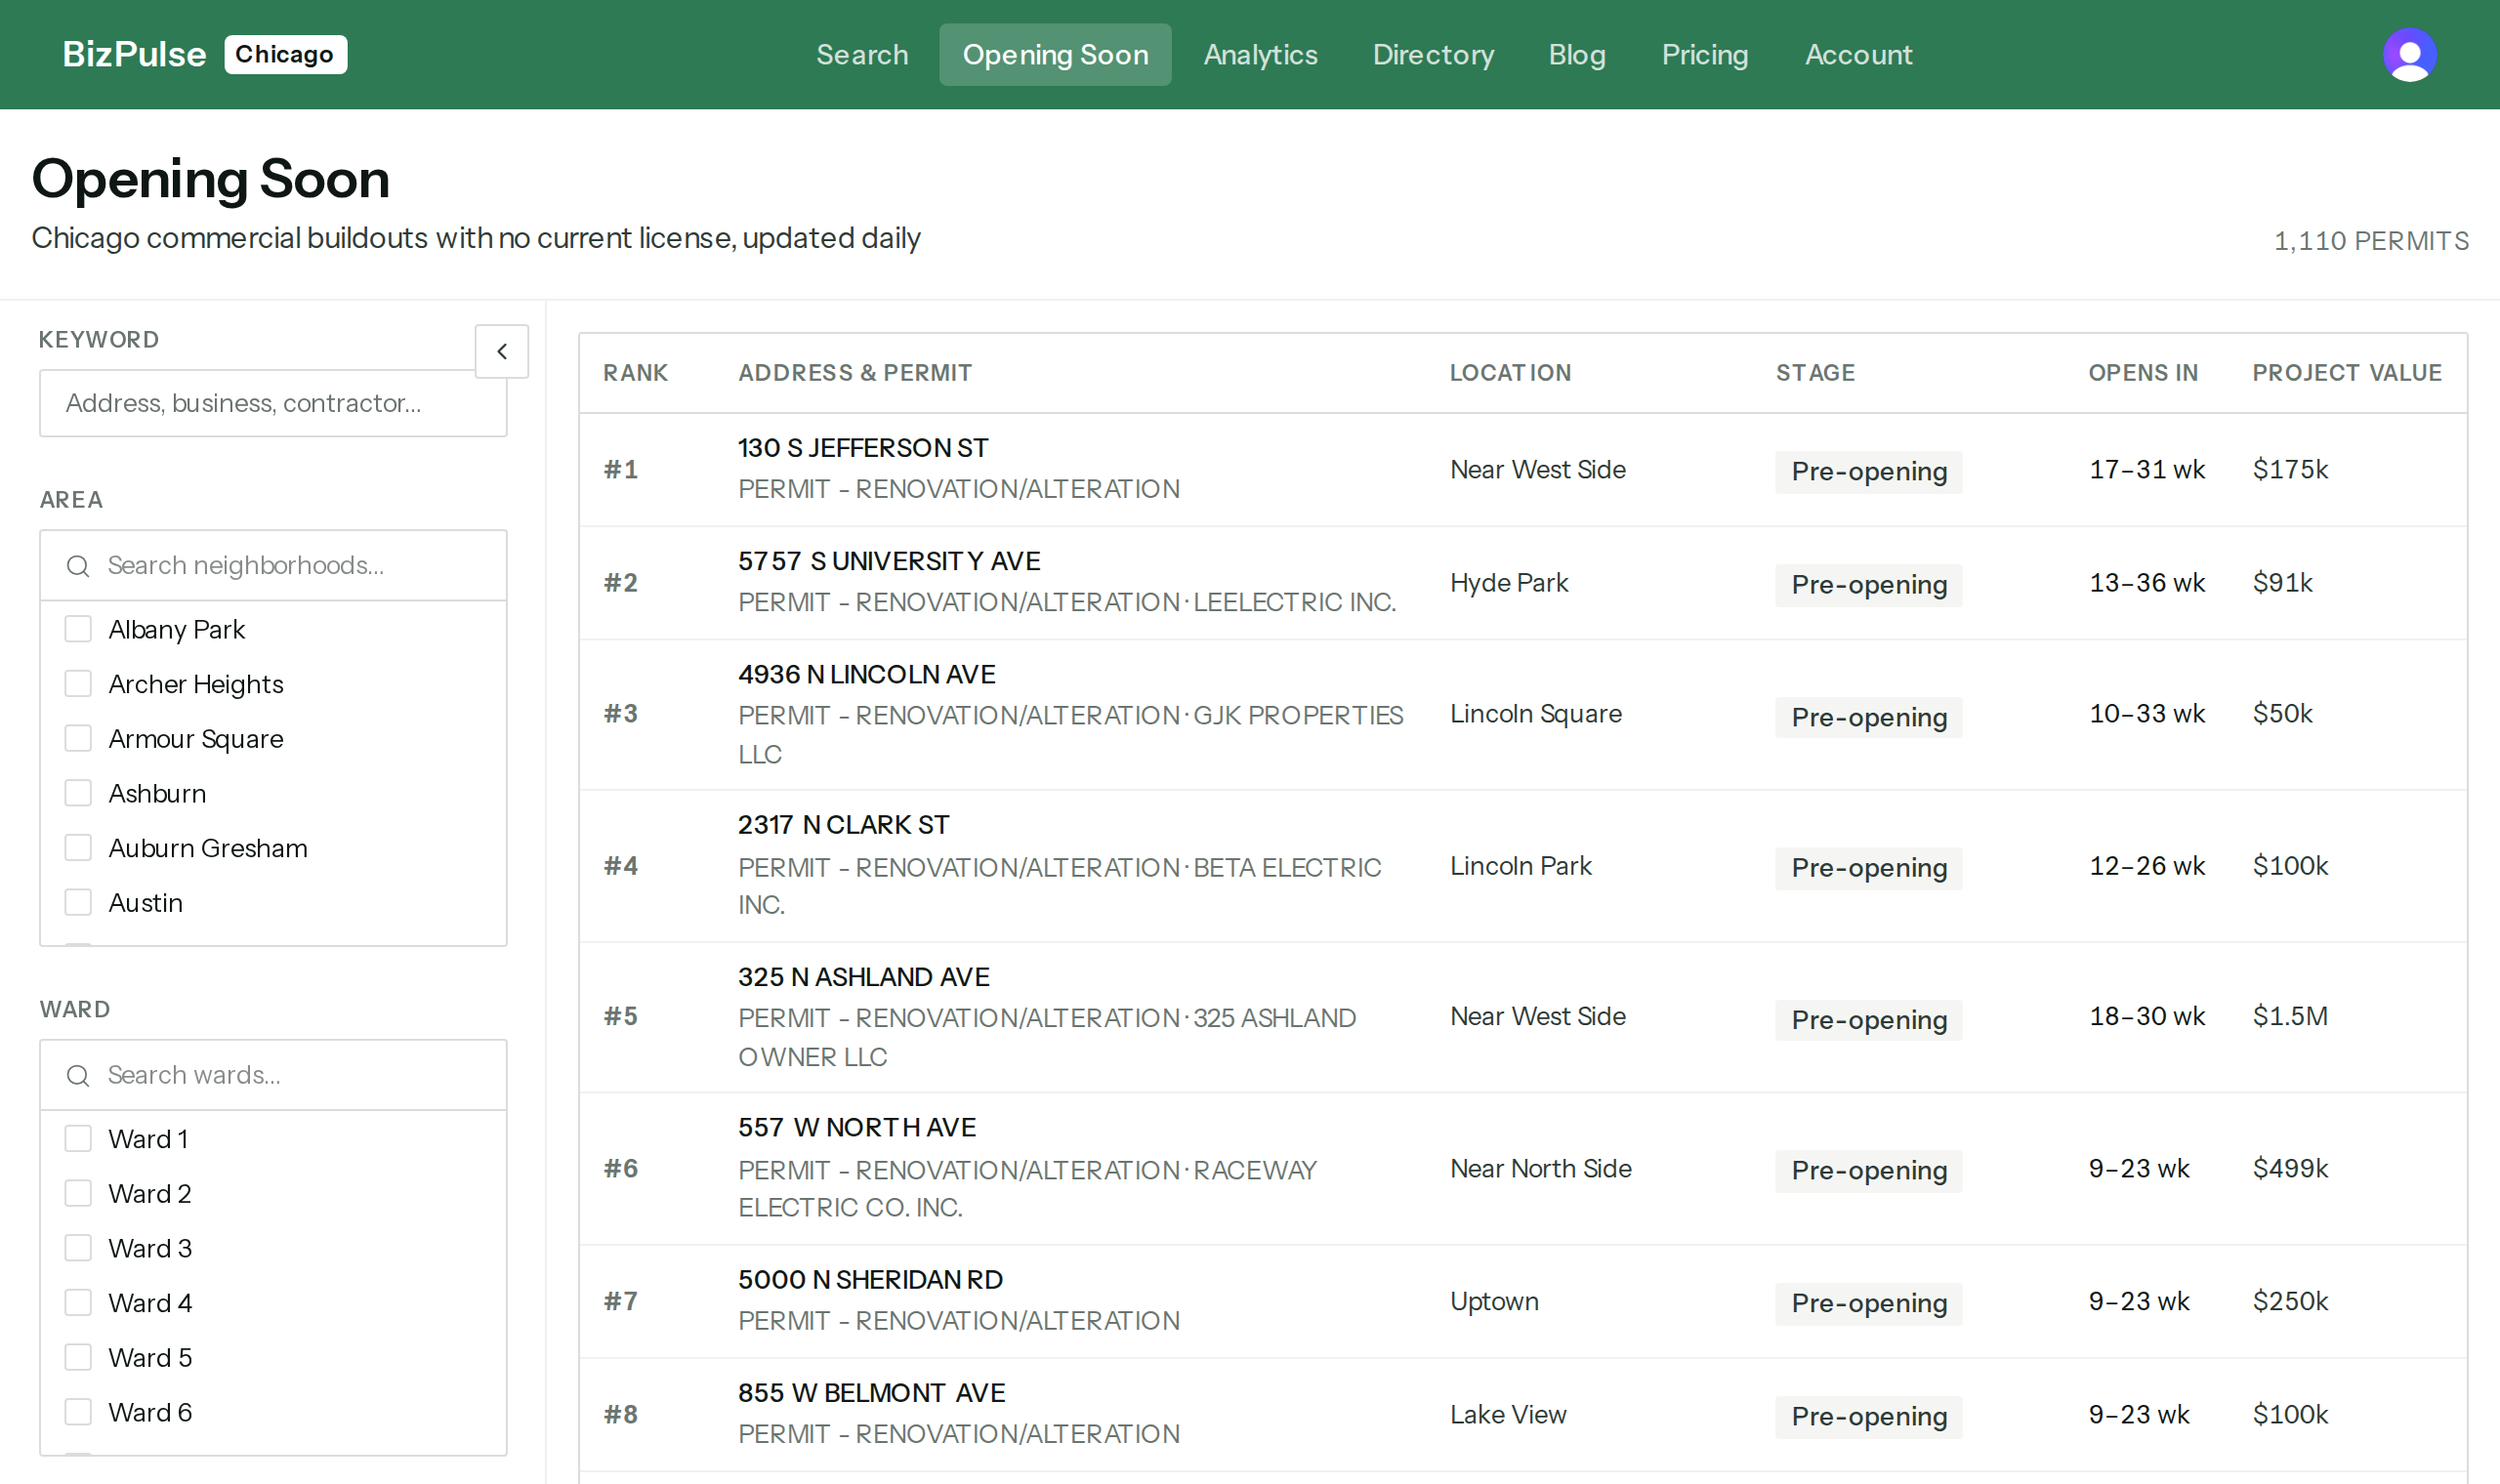Sort by the Project Value column
This screenshot has width=2500, height=1484.
tap(2347, 373)
